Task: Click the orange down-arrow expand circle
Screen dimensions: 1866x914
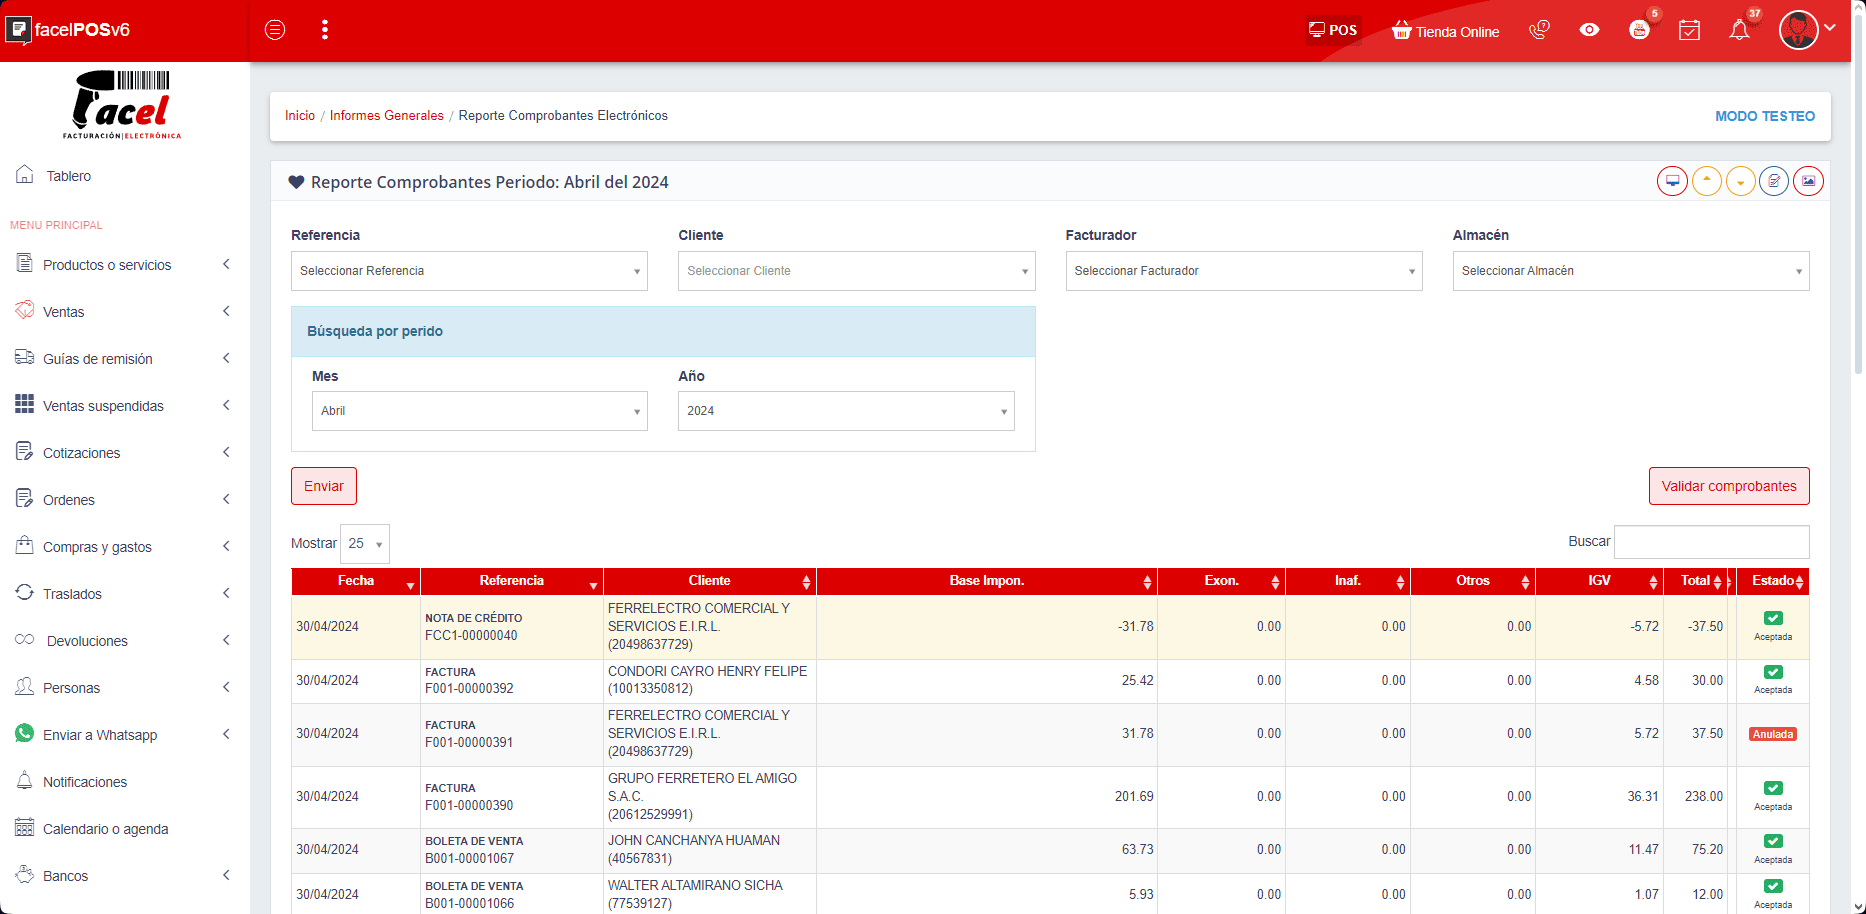Action: coord(1740,181)
